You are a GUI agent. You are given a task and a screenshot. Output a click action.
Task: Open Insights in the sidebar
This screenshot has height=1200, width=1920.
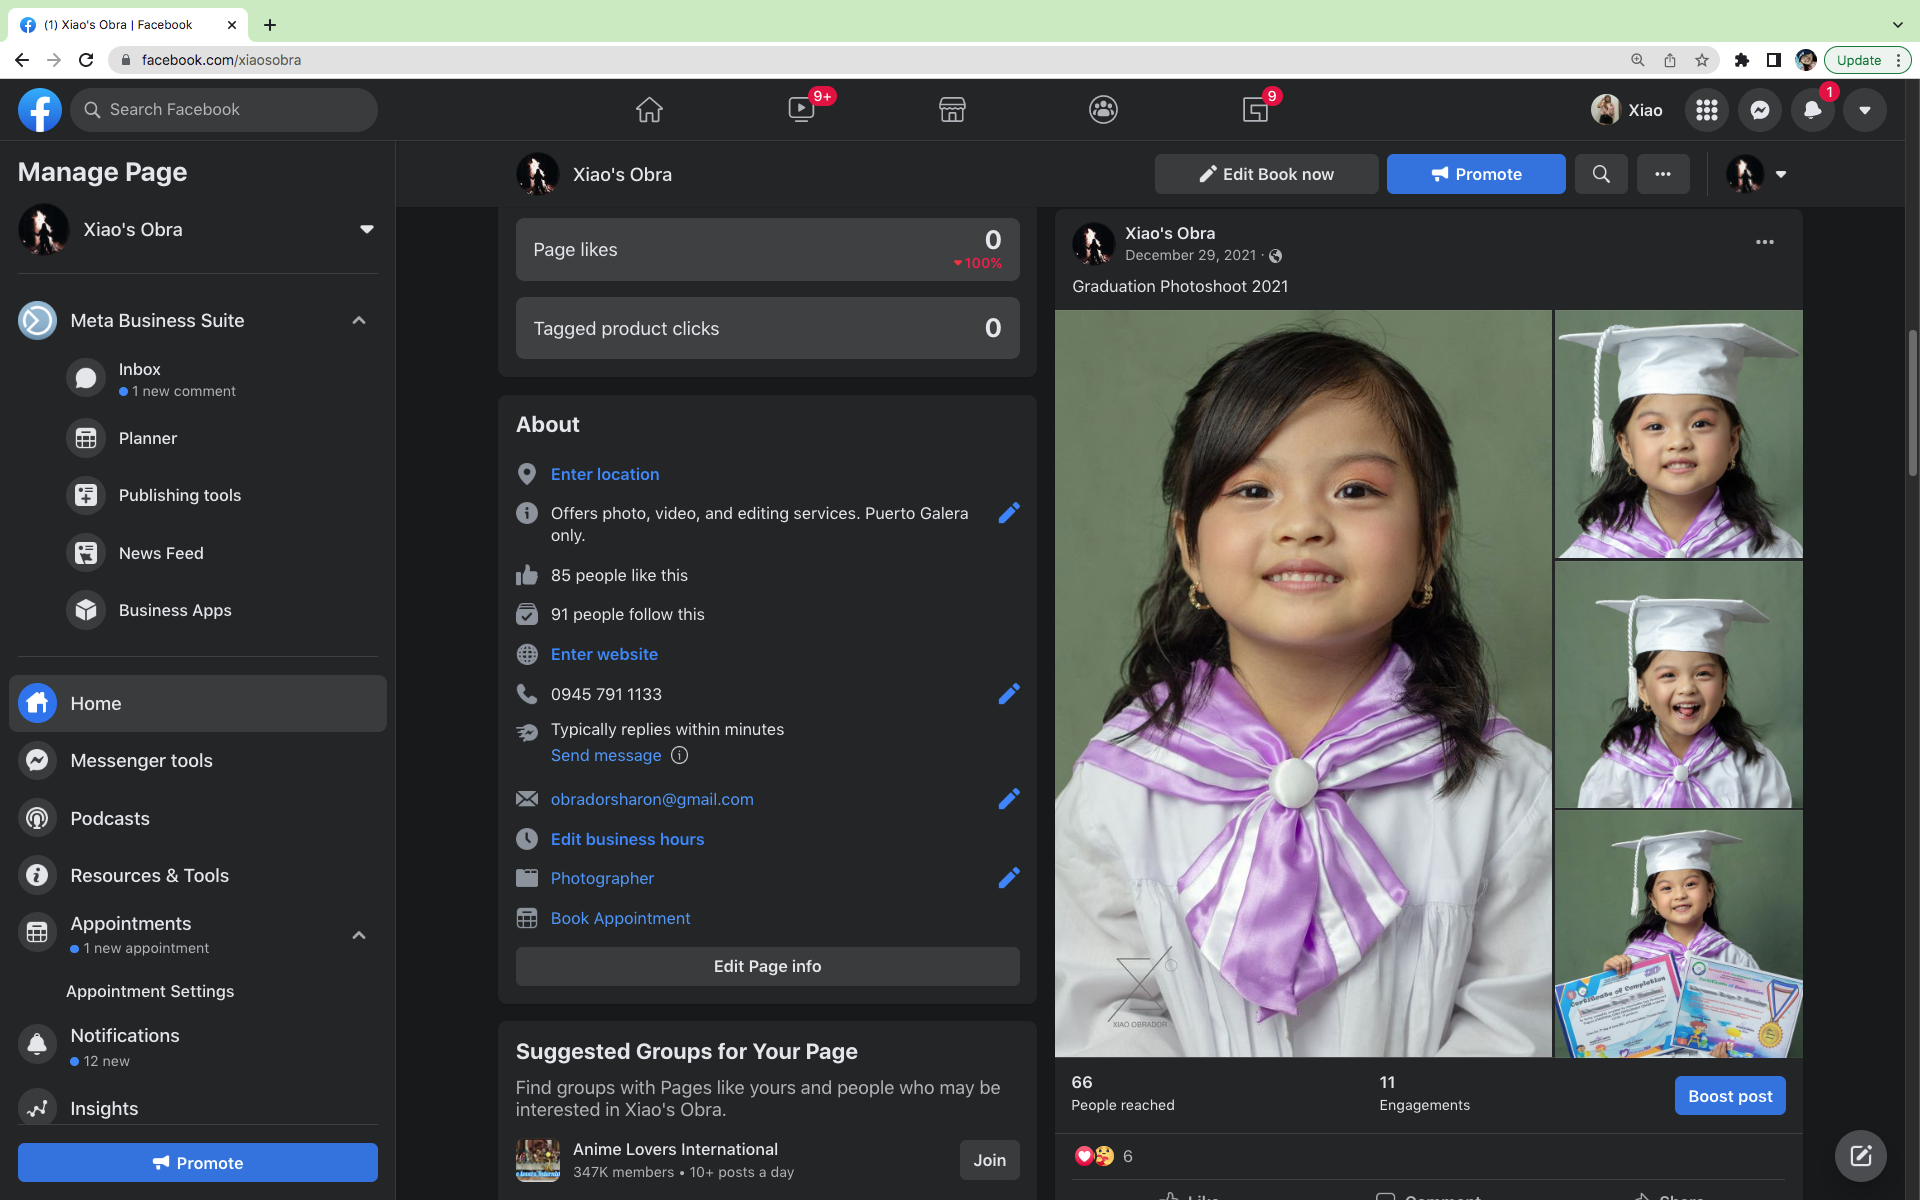coord(198,1108)
